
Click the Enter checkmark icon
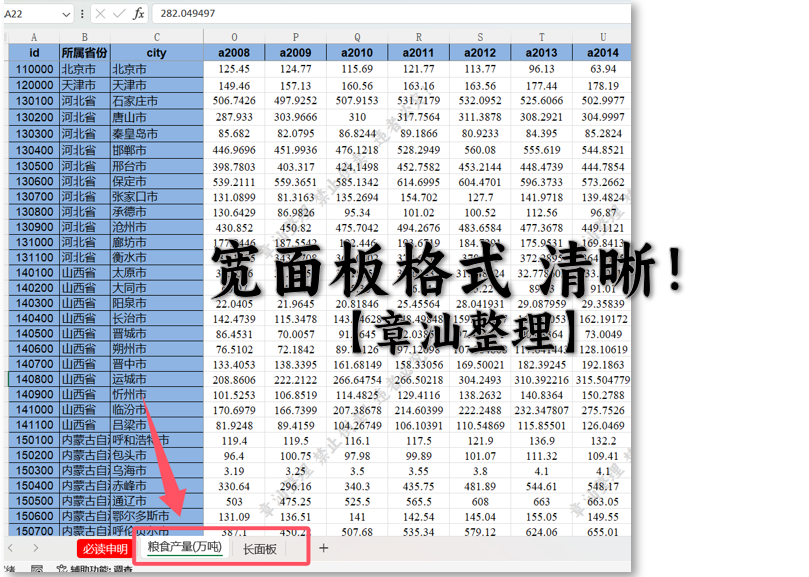(119, 14)
